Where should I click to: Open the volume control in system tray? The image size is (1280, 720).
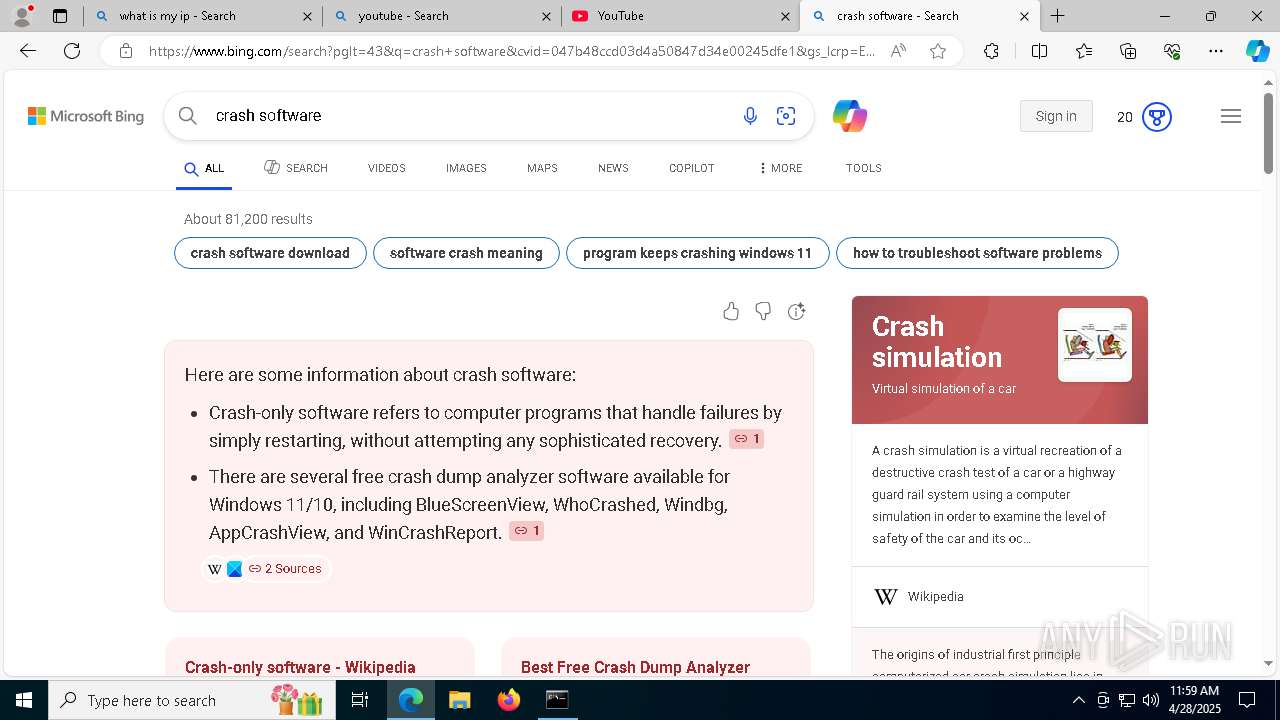(x=1150, y=700)
